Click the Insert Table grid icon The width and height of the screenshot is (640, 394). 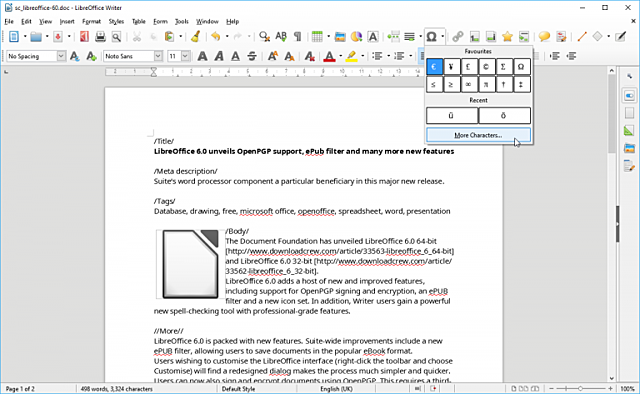pos(317,37)
